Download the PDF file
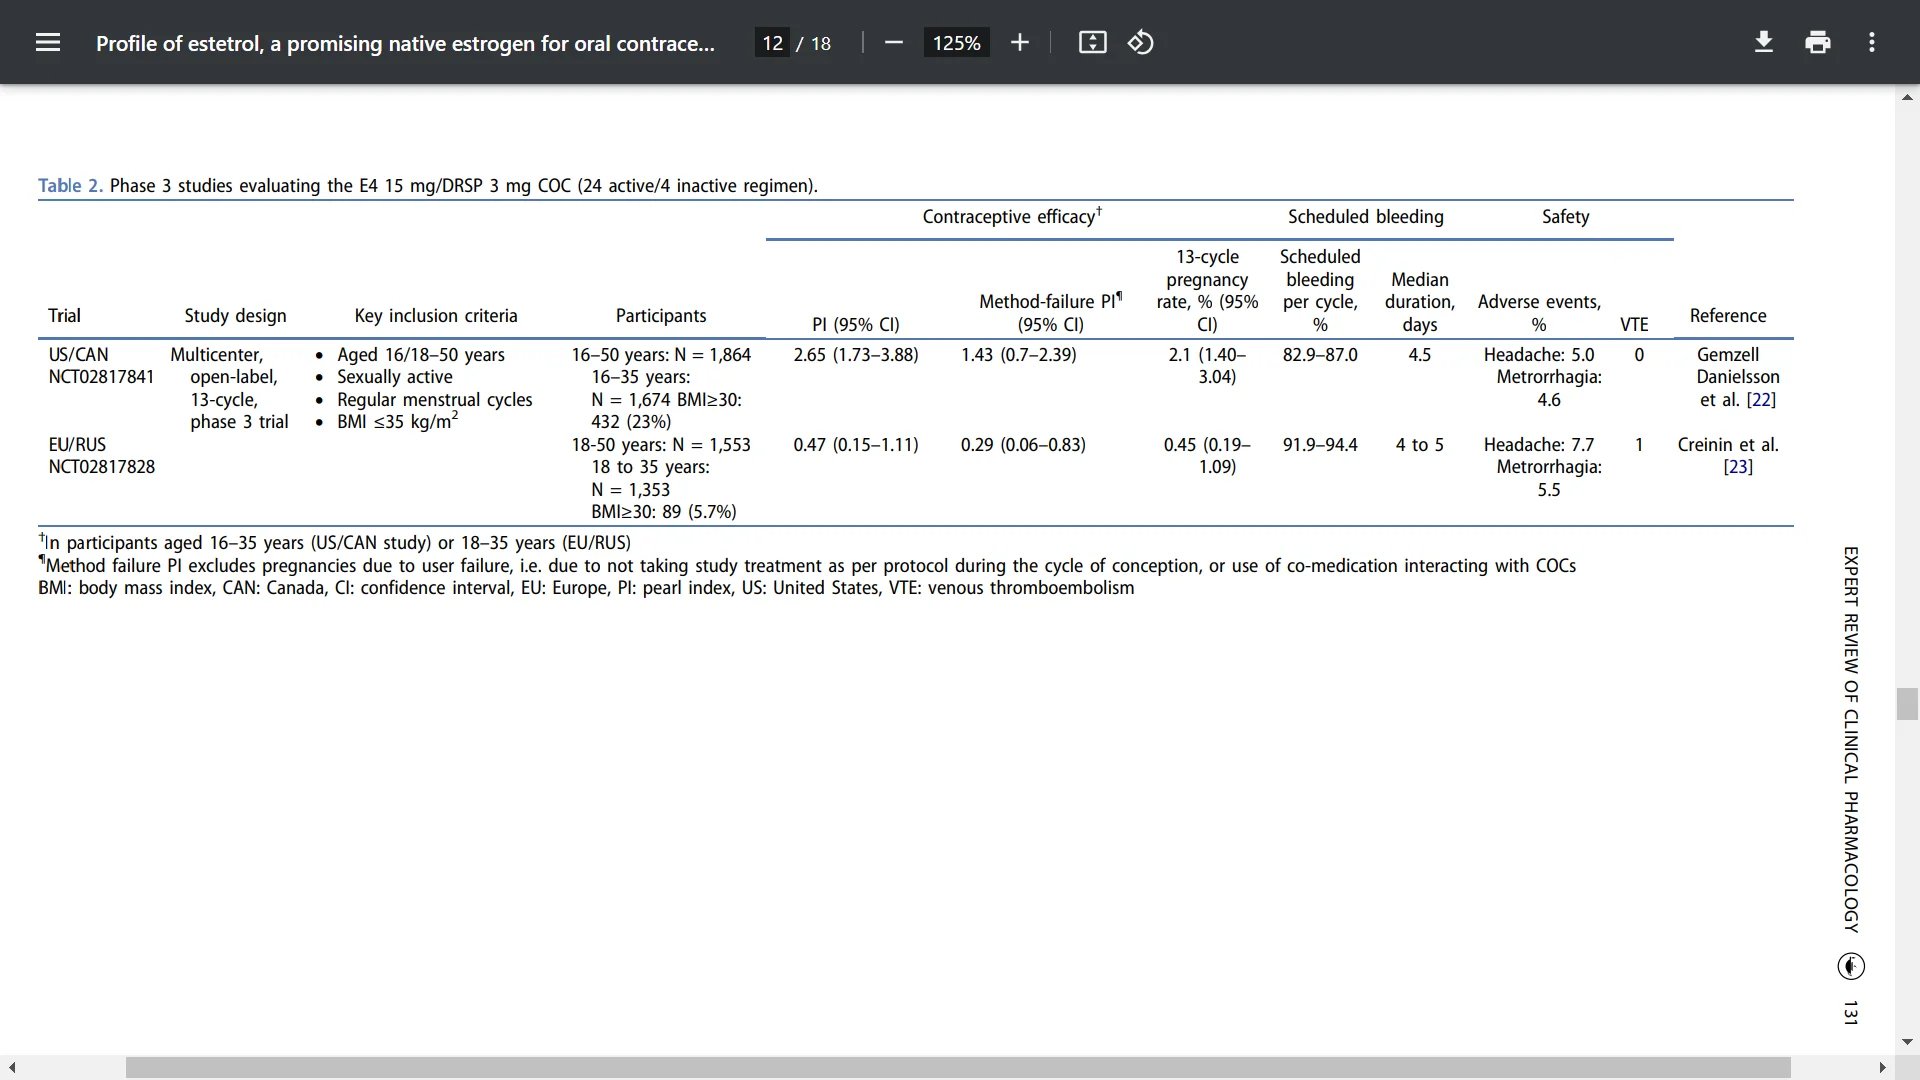This screenshot has width=1920, height=1080. 1764,43
